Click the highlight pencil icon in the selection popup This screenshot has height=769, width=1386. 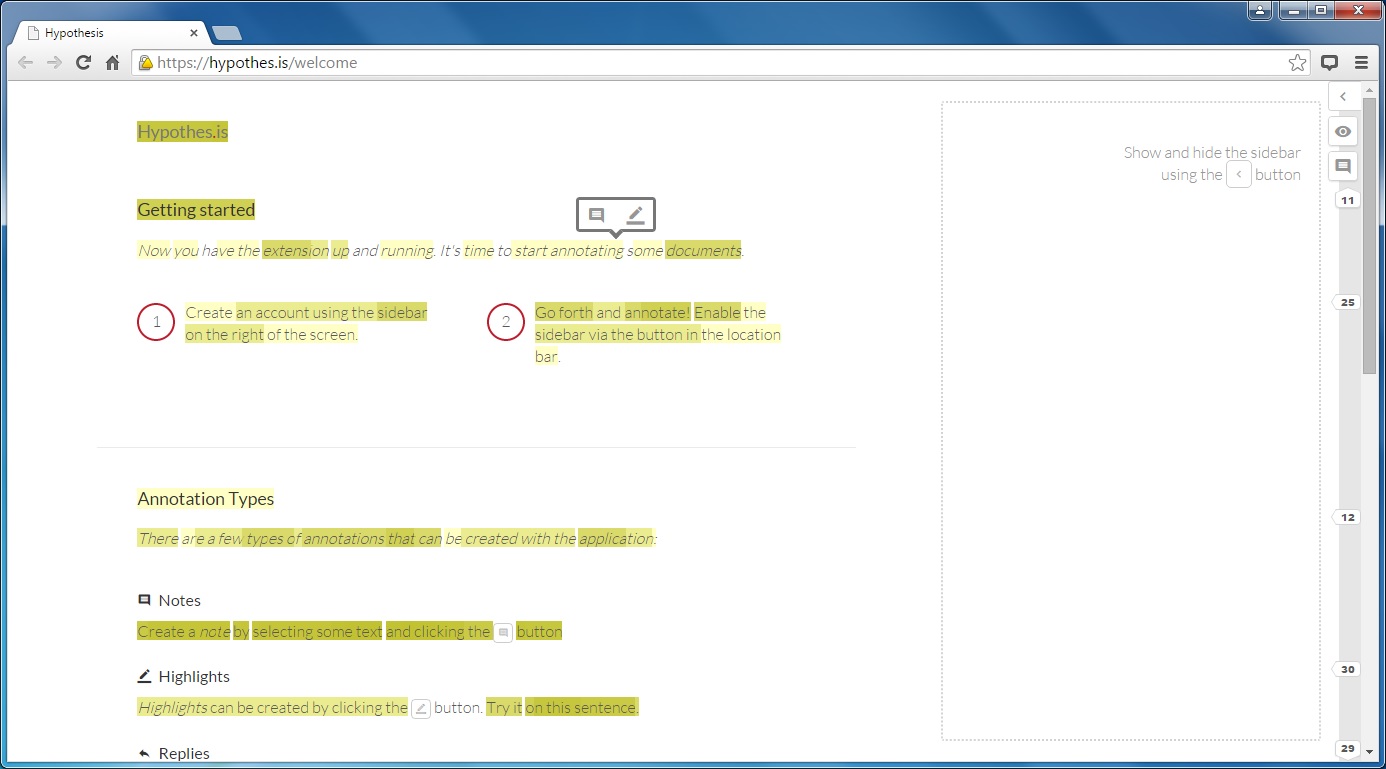click(x=635, y=215)
